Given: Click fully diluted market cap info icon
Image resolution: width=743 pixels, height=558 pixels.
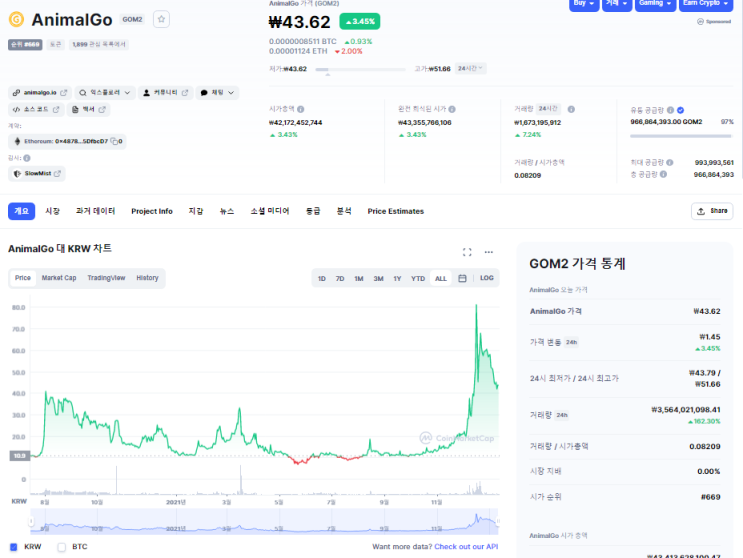Looking at the screenshot, I should (x=452, y=109).
